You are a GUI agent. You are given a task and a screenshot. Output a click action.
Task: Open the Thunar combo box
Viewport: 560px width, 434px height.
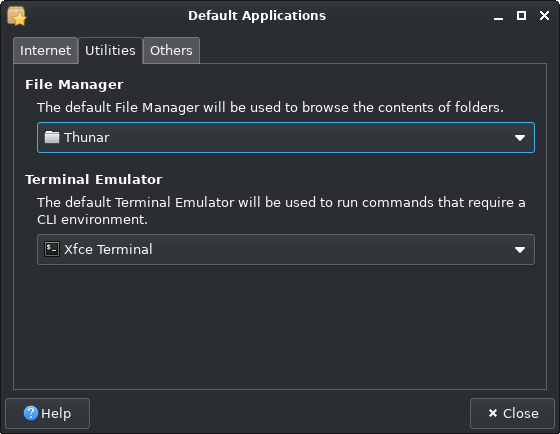(286, 138)
